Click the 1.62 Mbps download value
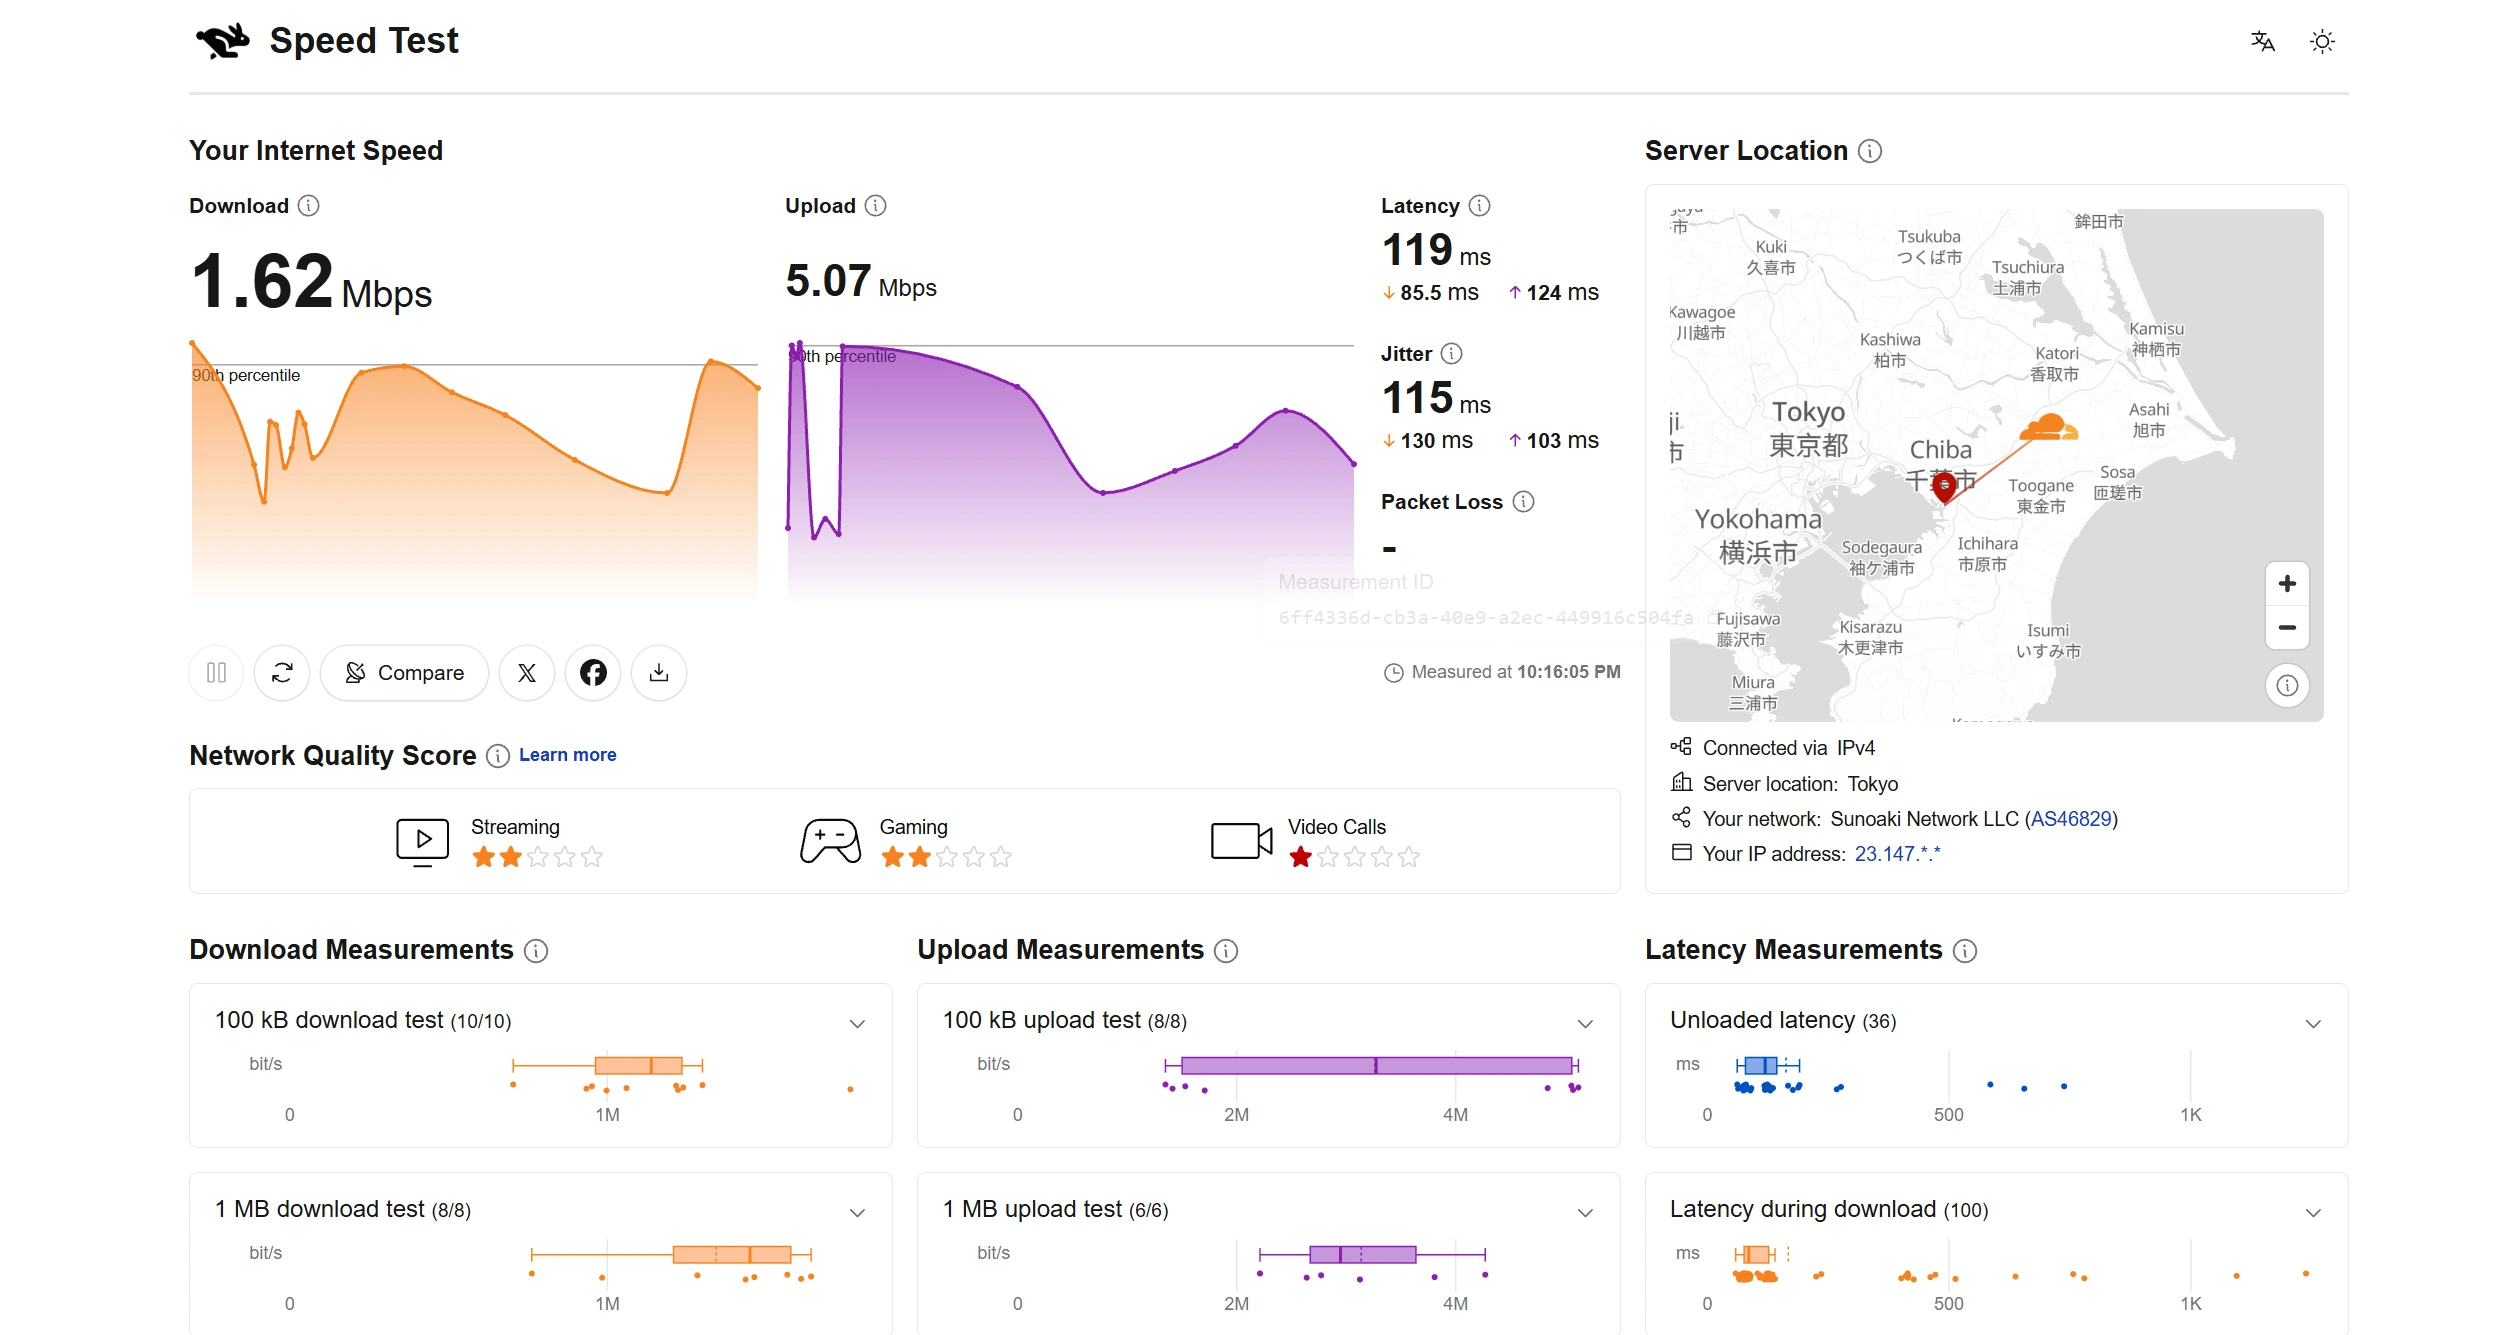 [x=311, y=282]
